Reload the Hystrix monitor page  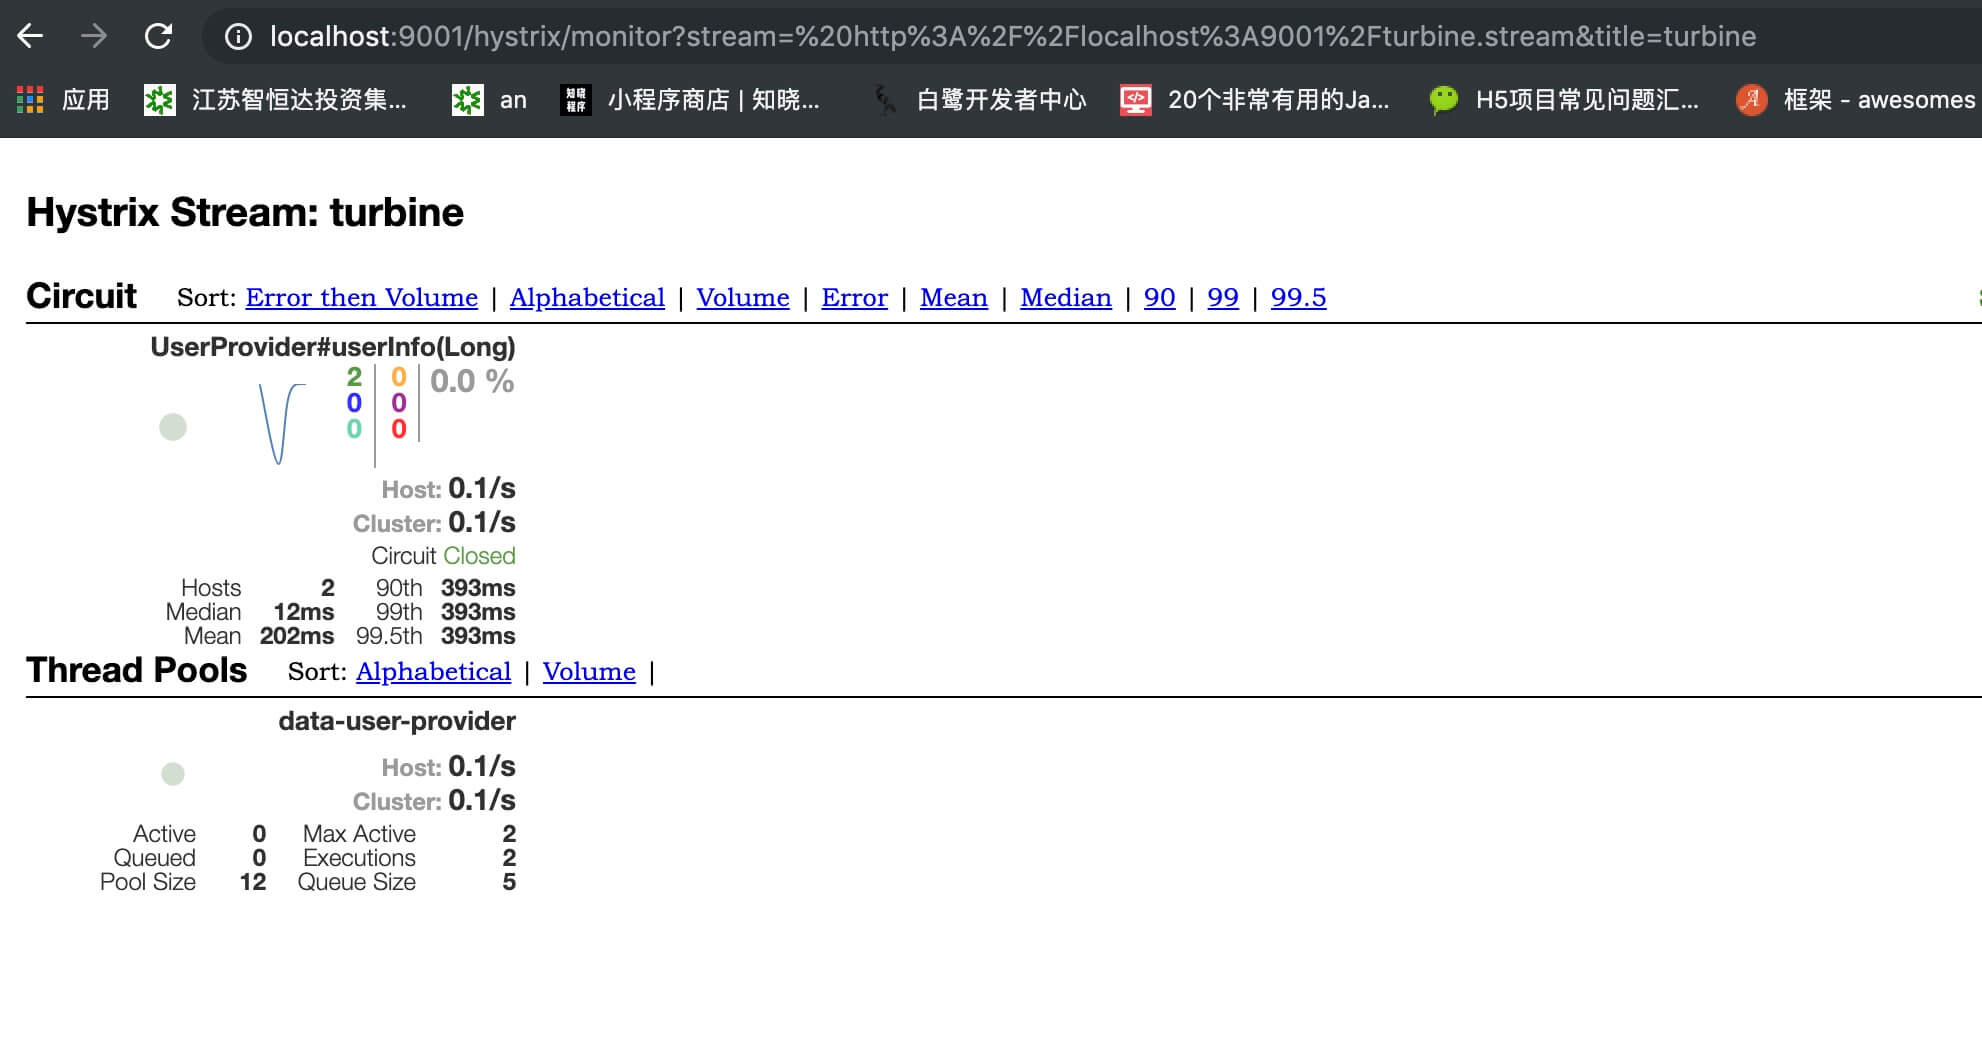coord(158,37)
